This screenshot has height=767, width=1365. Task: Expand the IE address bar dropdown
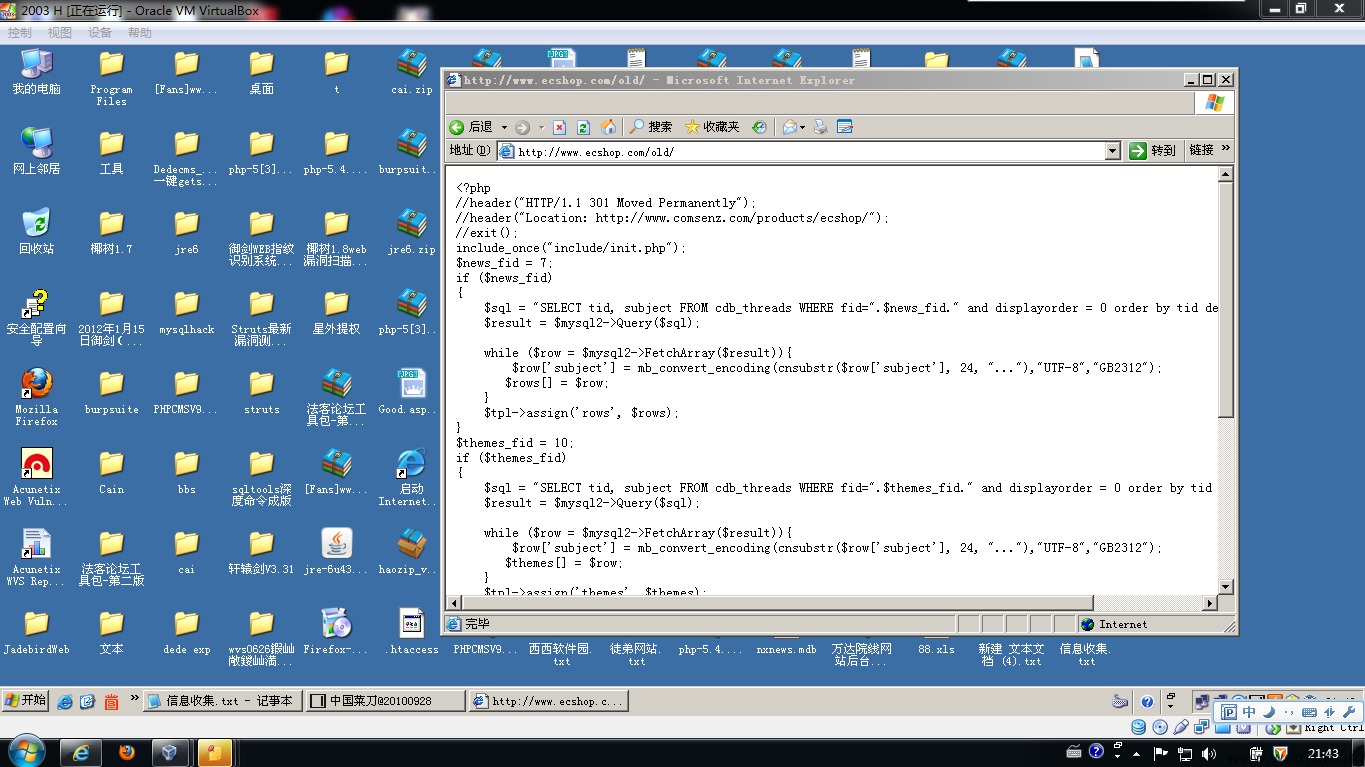click(x=1112, y=151)
